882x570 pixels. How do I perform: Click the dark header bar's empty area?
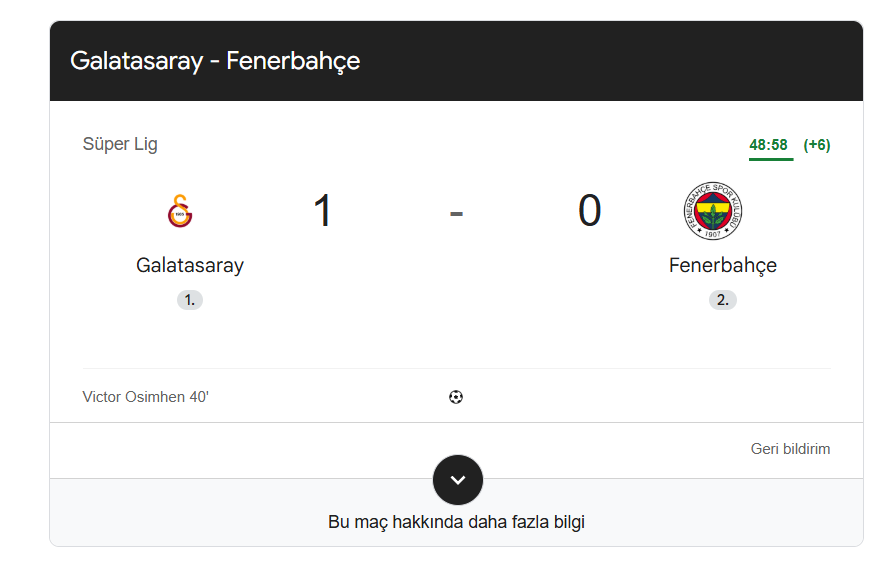620,61
